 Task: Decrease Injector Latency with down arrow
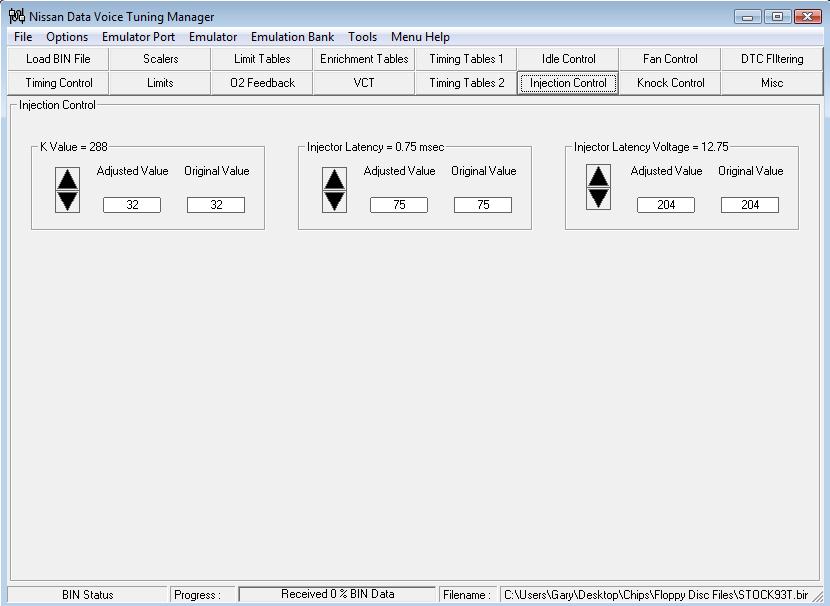click(x=334, y=200)
